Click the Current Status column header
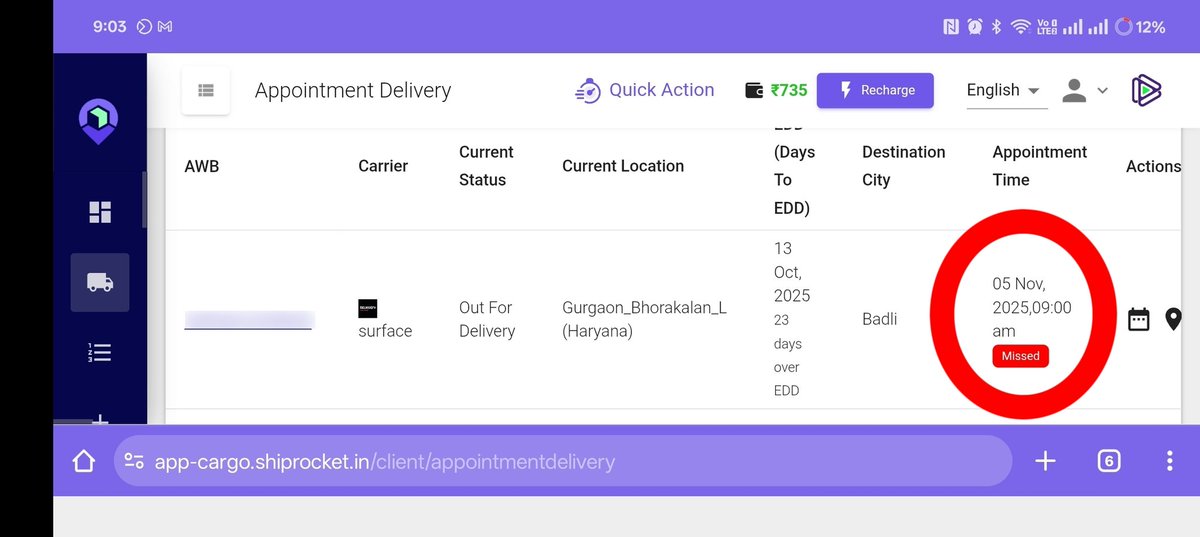 tap(486, 166)
